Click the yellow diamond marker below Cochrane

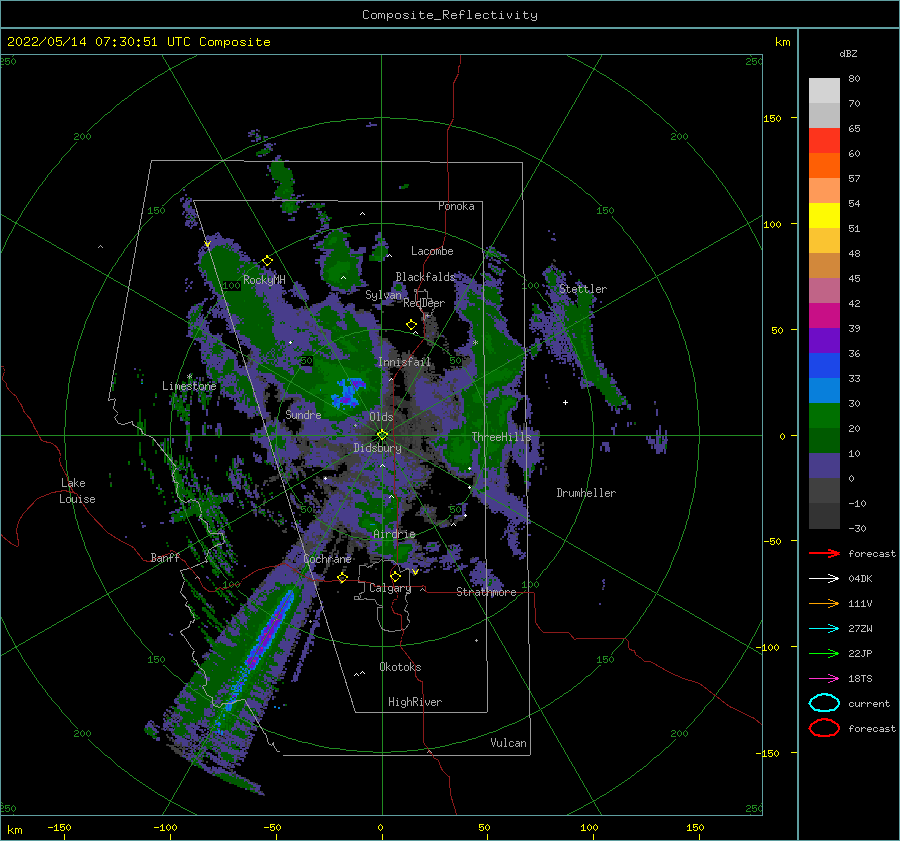(x=342, y=577)
